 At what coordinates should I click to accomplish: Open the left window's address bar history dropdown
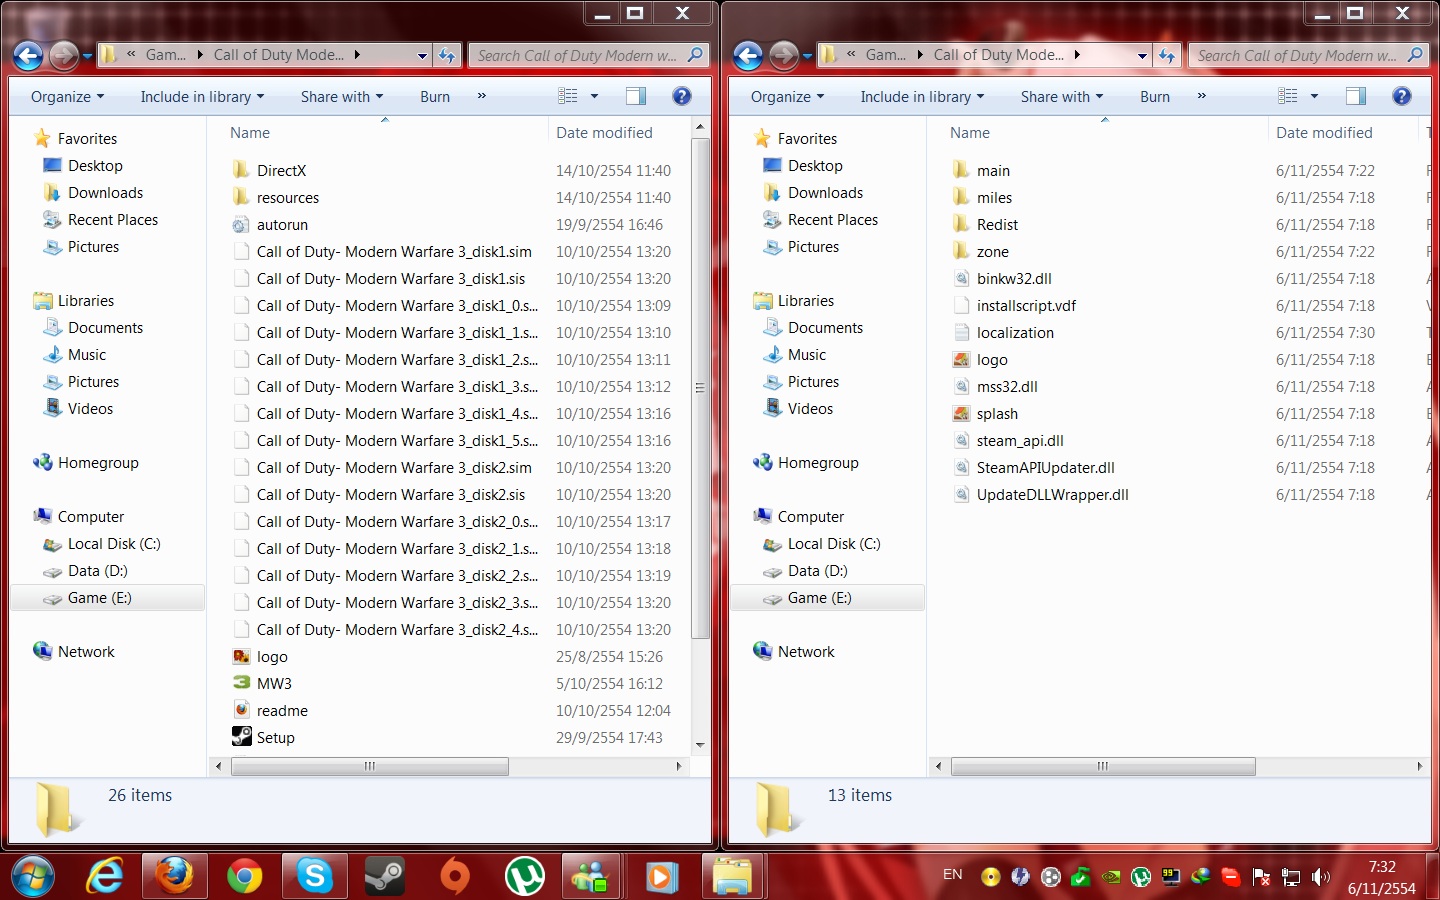coord(422,56)
